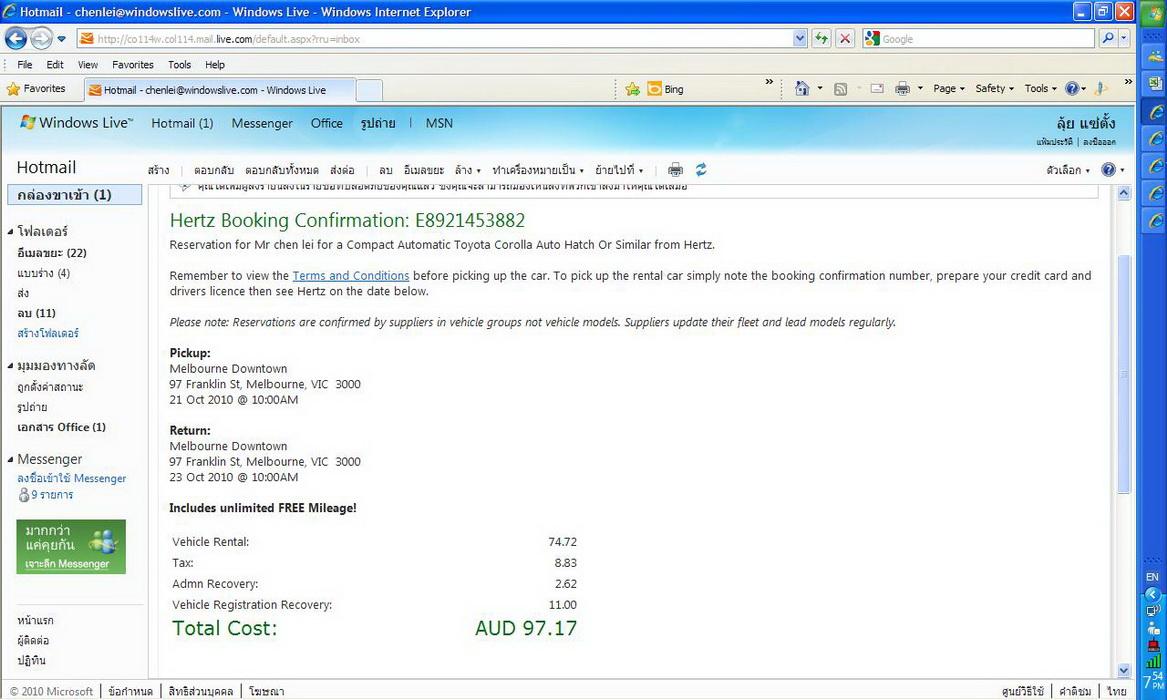This screenshot has width=1167, height=700.
Task: Open the ล้าง sweep dropdown
Action: coord(468,170)
